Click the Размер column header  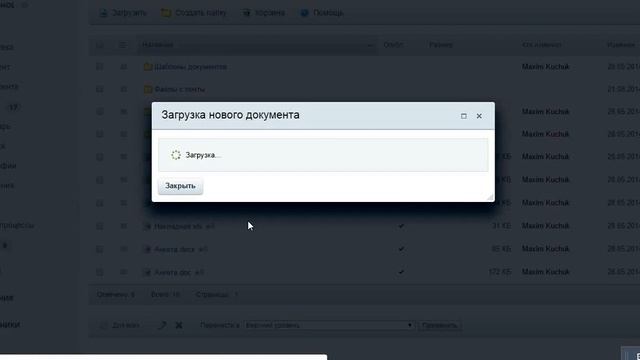(440, 45)
